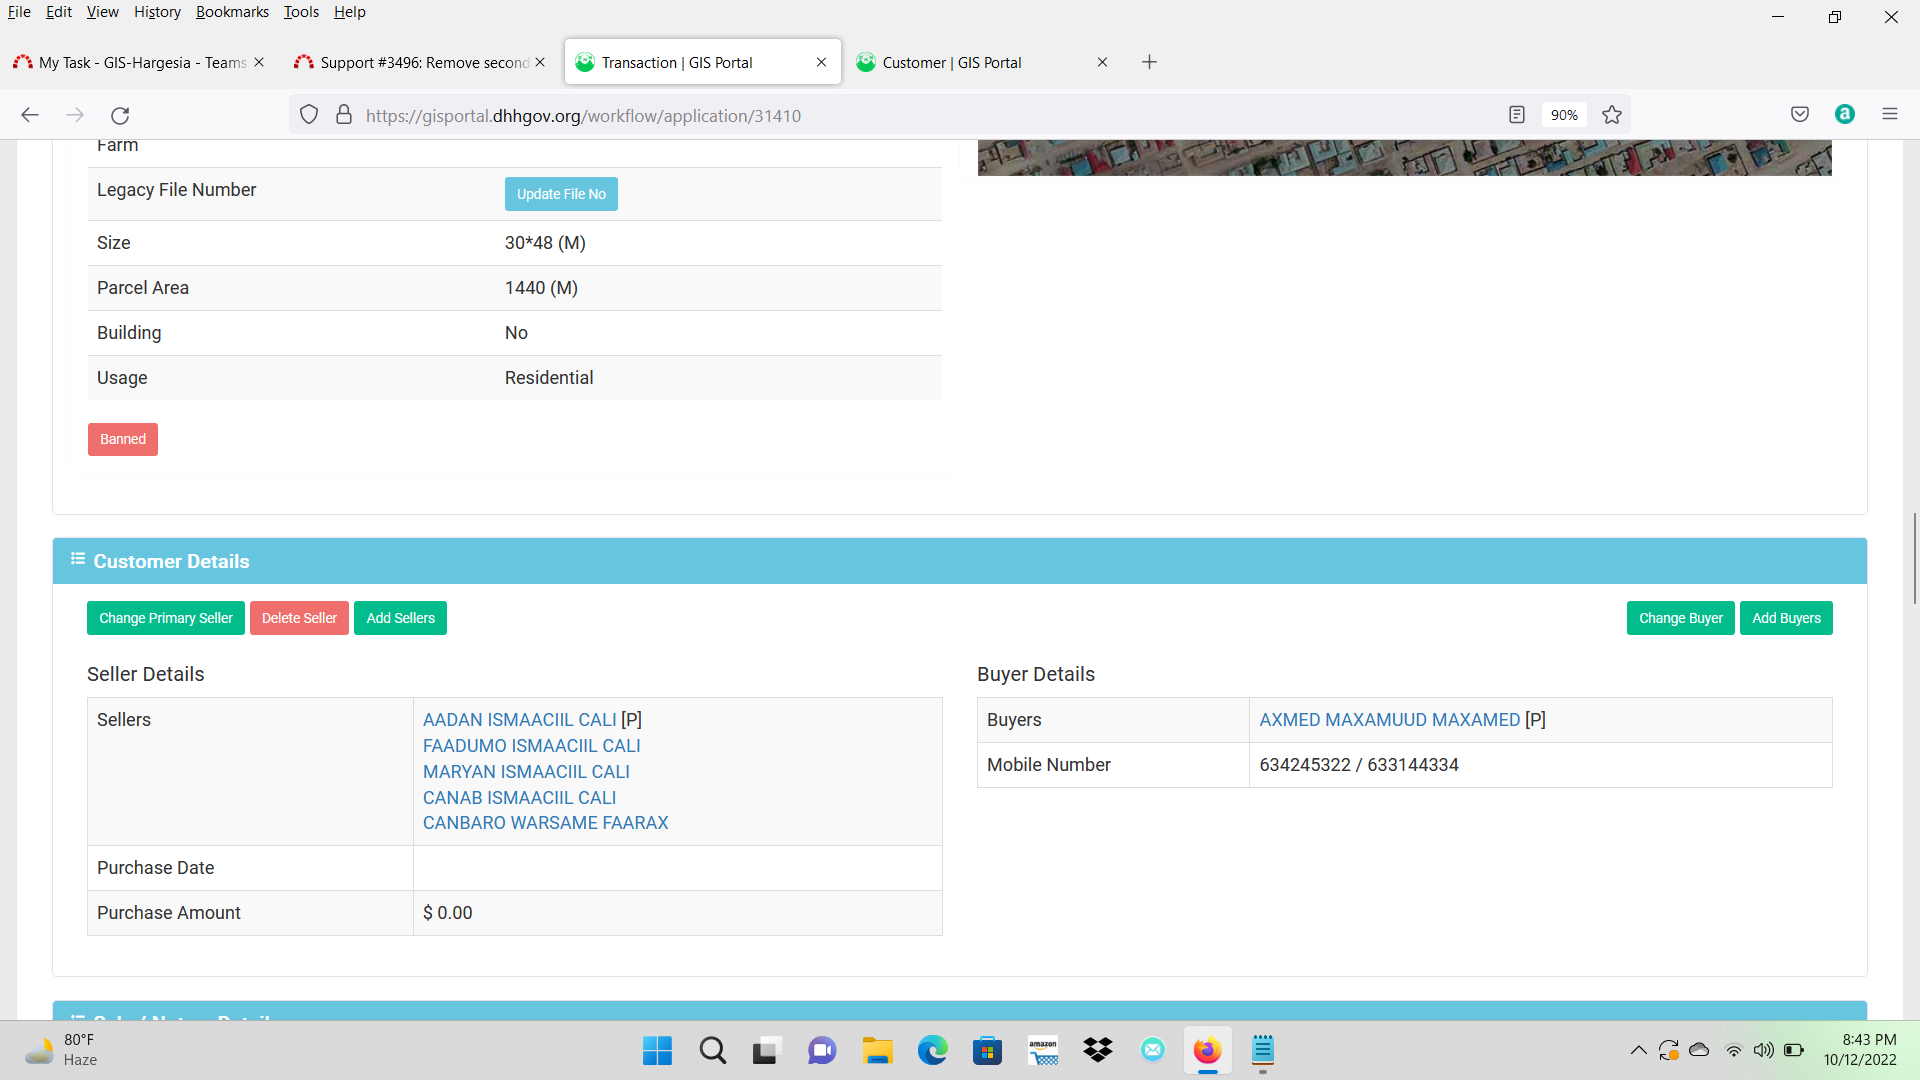Reload the current page
1920x1080 pixels.
(x=120, y=115)
